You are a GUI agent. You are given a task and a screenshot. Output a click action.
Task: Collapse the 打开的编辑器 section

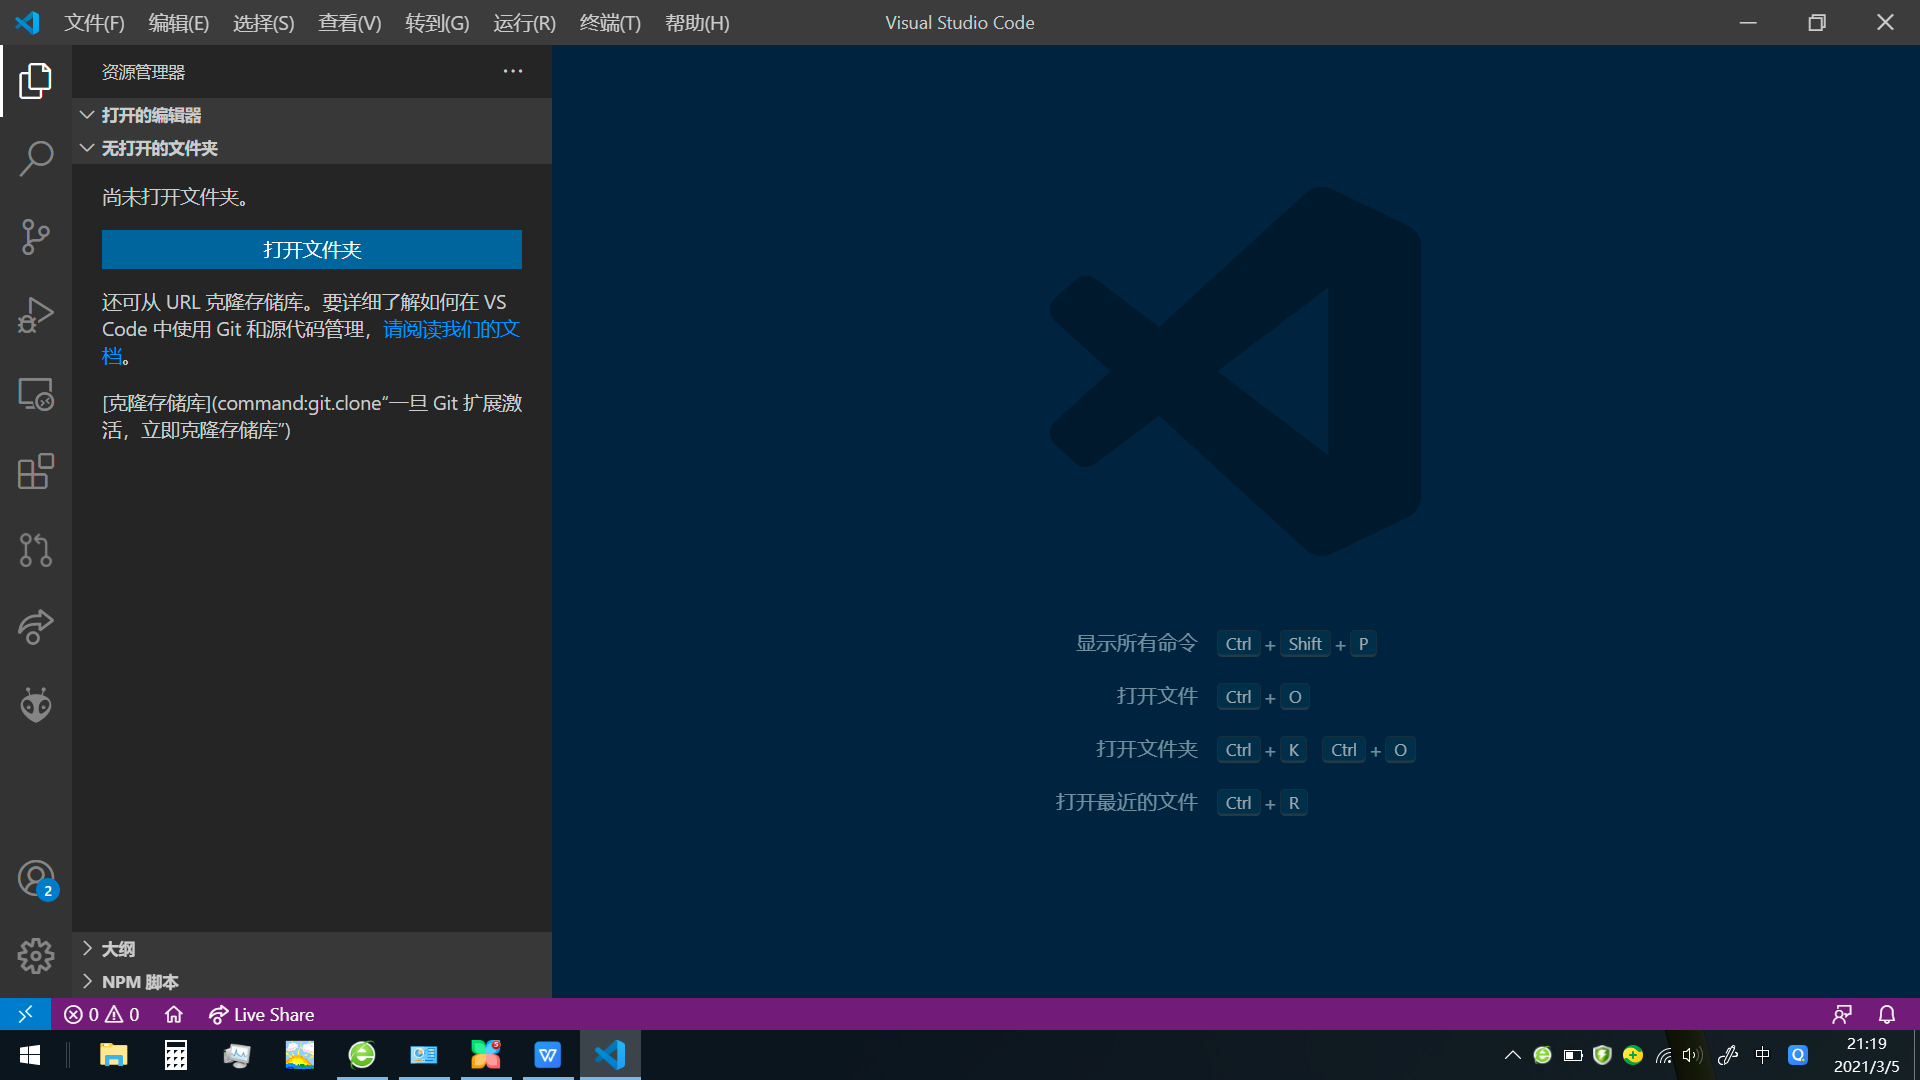point(151,115)
